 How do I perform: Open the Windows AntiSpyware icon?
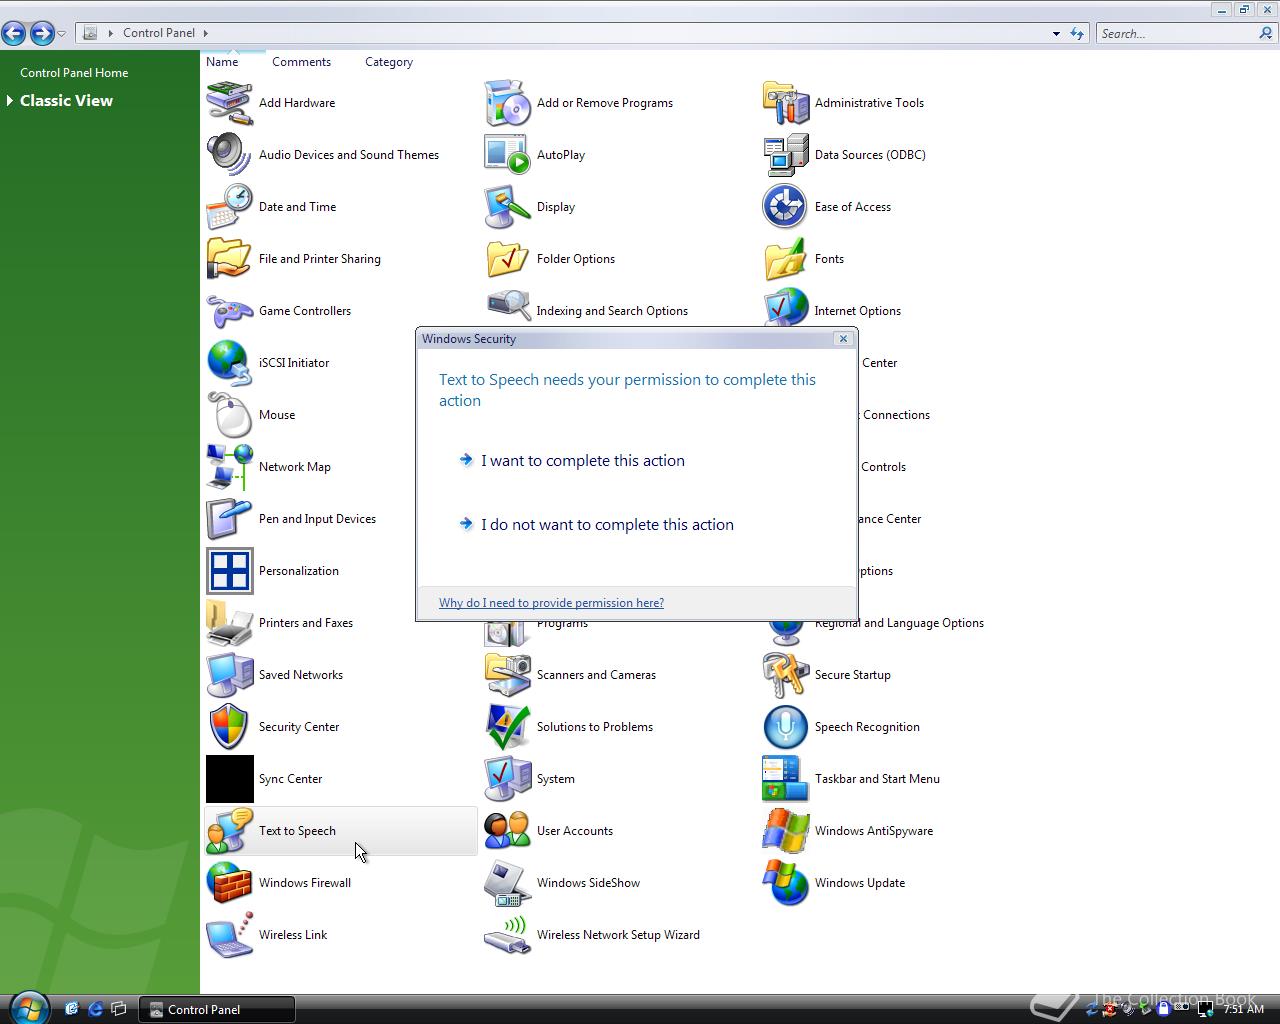click(x=785, y=831)
